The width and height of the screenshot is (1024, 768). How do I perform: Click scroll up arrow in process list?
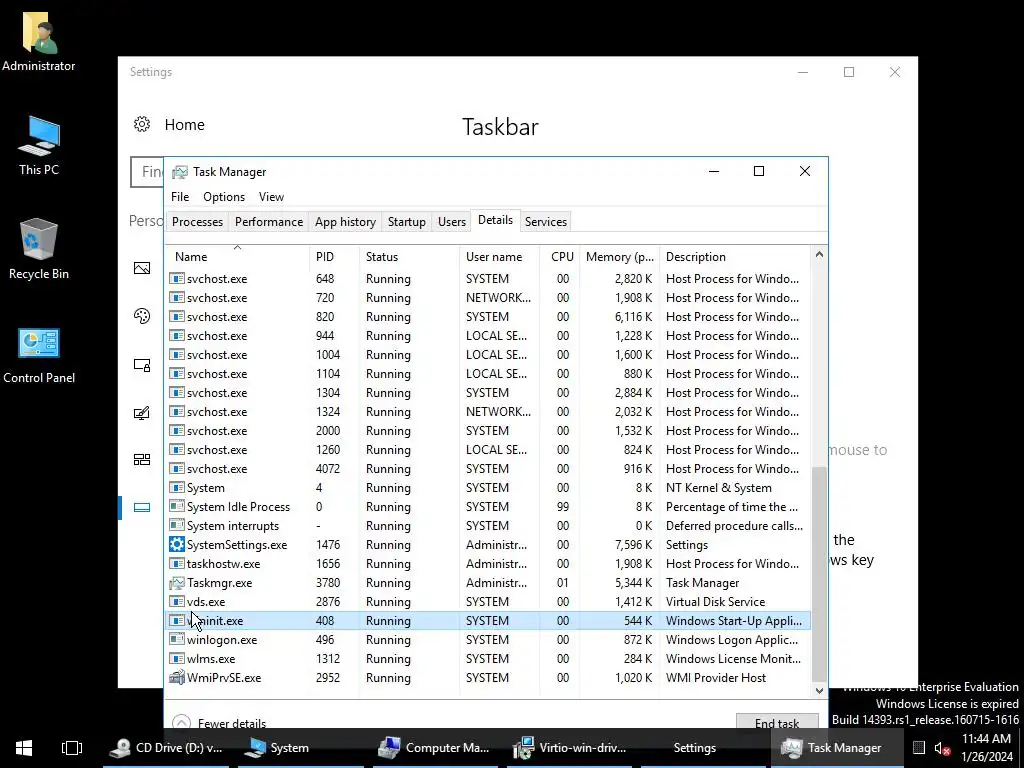coord(819,255)
